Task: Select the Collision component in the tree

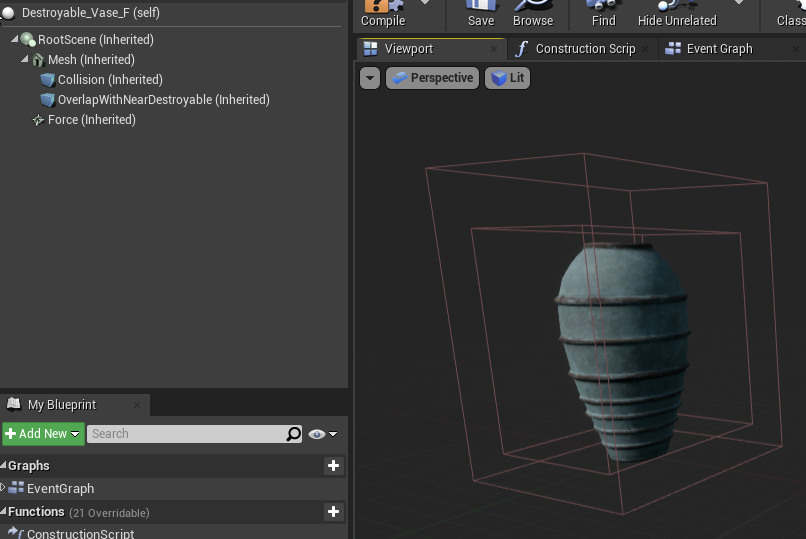Action: point(109,80)
